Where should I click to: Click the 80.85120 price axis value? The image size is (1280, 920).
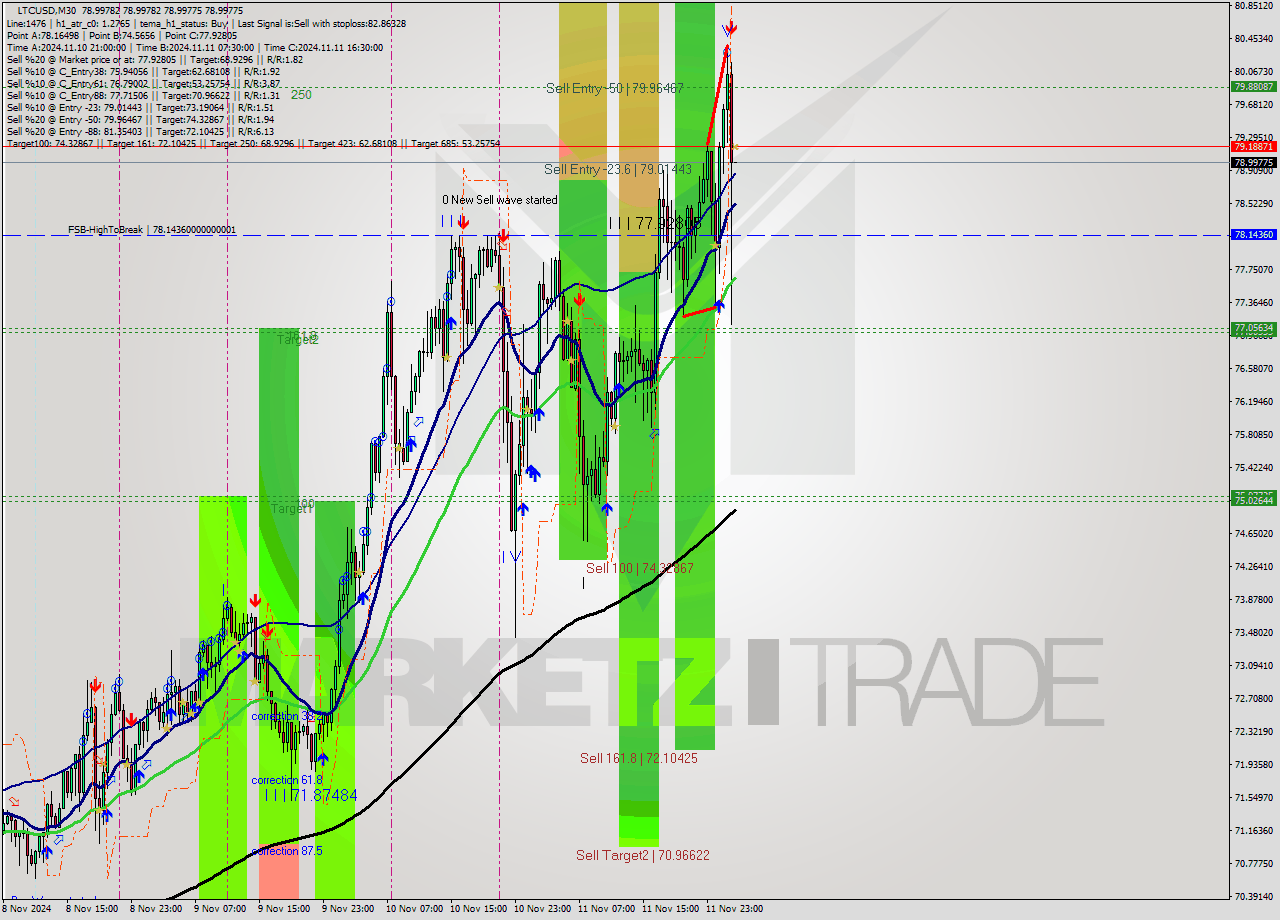[x=1253, y=5]
